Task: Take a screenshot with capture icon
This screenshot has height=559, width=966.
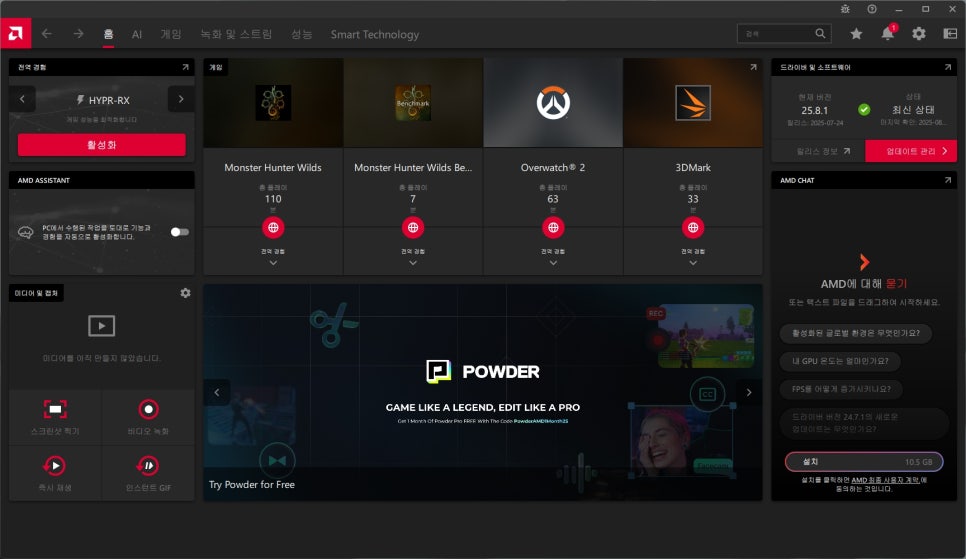Action: coord(55,409)
